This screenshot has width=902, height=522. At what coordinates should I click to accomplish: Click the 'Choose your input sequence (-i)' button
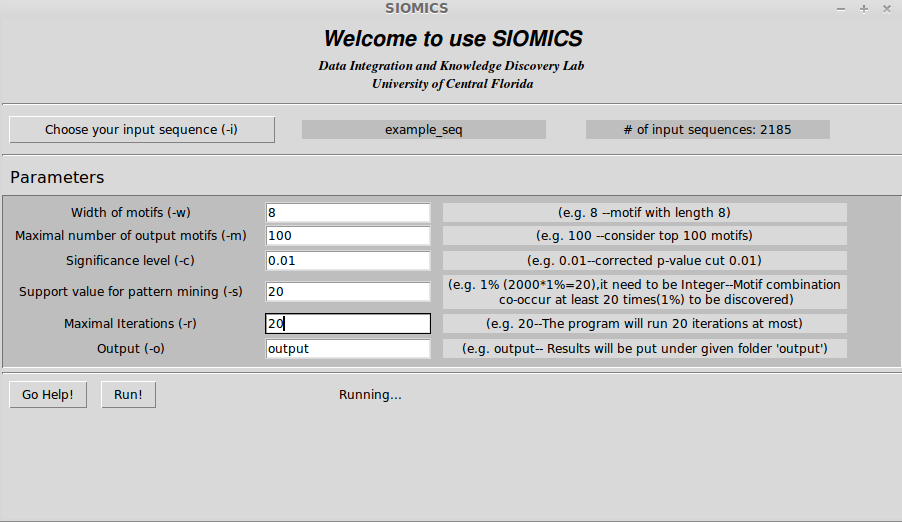click(142, 129)
